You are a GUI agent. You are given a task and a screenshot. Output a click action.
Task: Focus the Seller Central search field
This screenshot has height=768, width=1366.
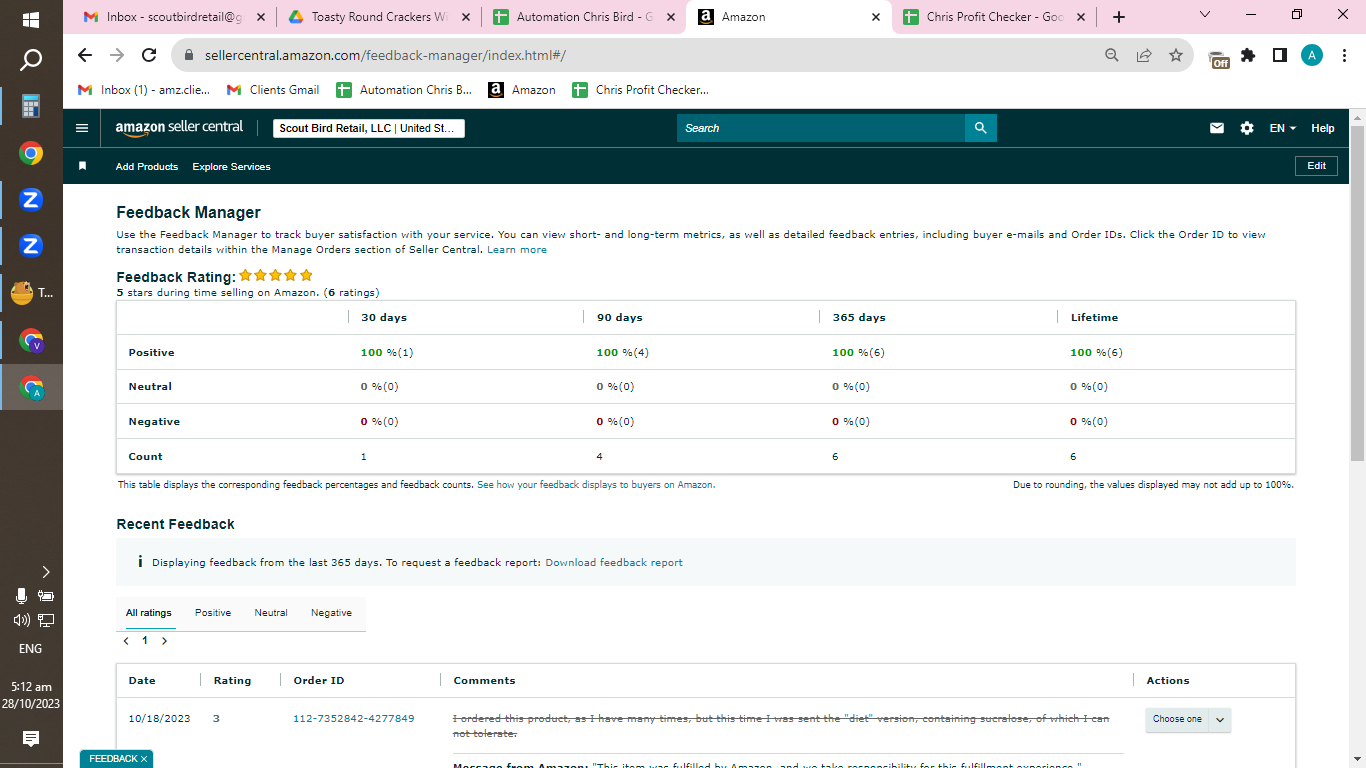821,128
